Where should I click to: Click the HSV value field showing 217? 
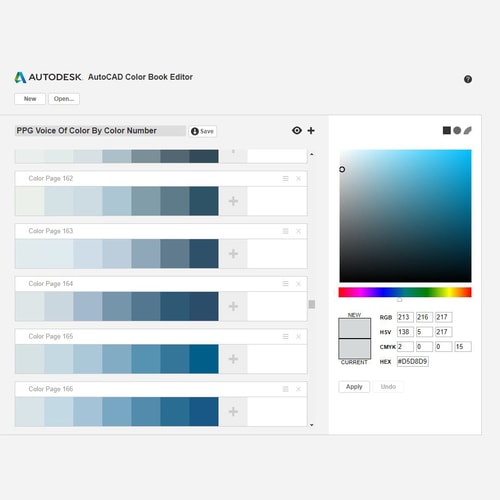click(x=444, y=332)
